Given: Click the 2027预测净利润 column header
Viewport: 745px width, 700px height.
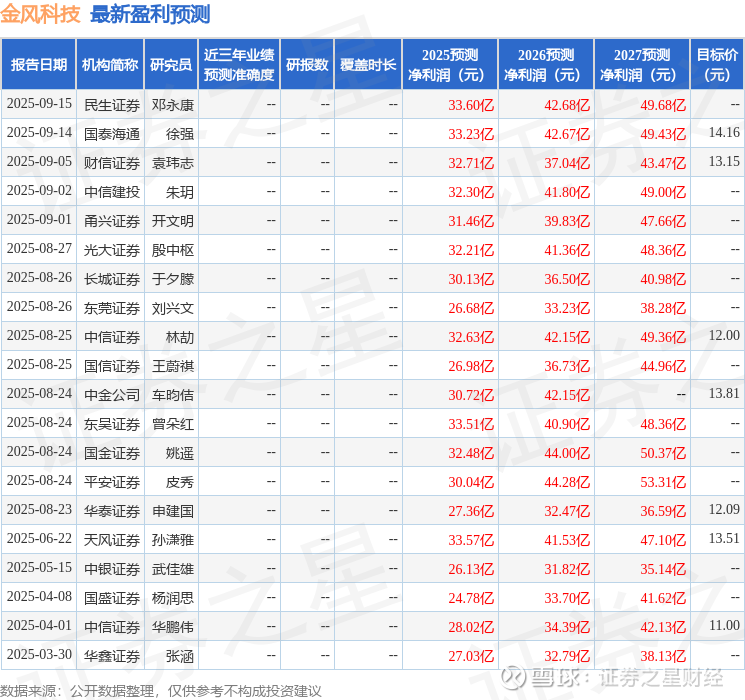Looking at the screenshot, I should pyautogui.click(x=642, y=65).
